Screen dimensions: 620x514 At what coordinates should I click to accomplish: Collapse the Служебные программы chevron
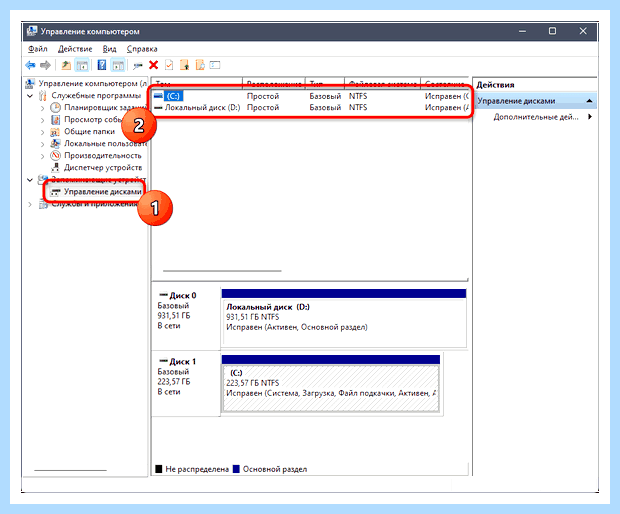(x=30, y=96)
